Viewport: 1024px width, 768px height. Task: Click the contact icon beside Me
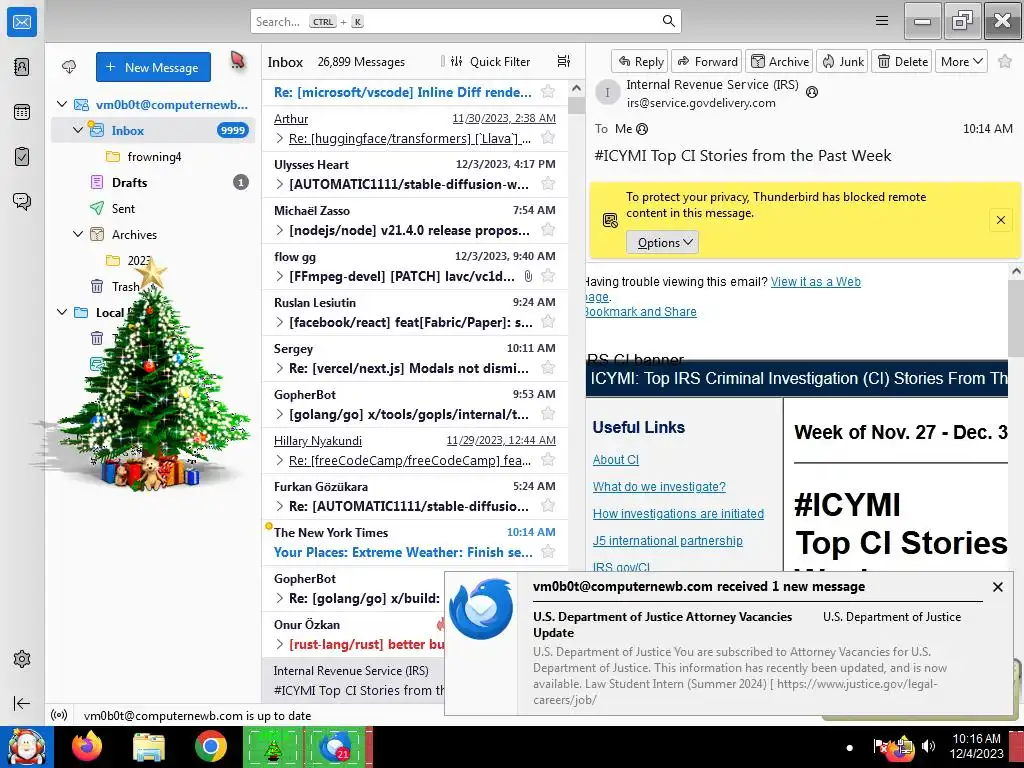click(642, 129)
